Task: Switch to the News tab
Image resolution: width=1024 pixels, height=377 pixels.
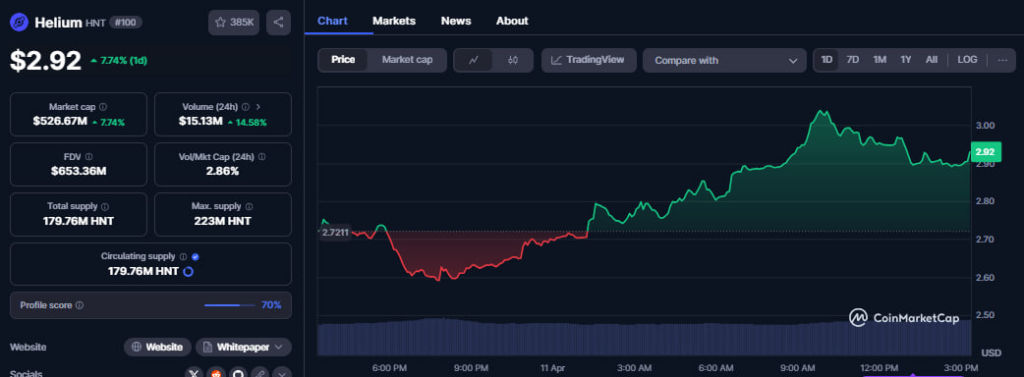Action: [x=456, y=21]
